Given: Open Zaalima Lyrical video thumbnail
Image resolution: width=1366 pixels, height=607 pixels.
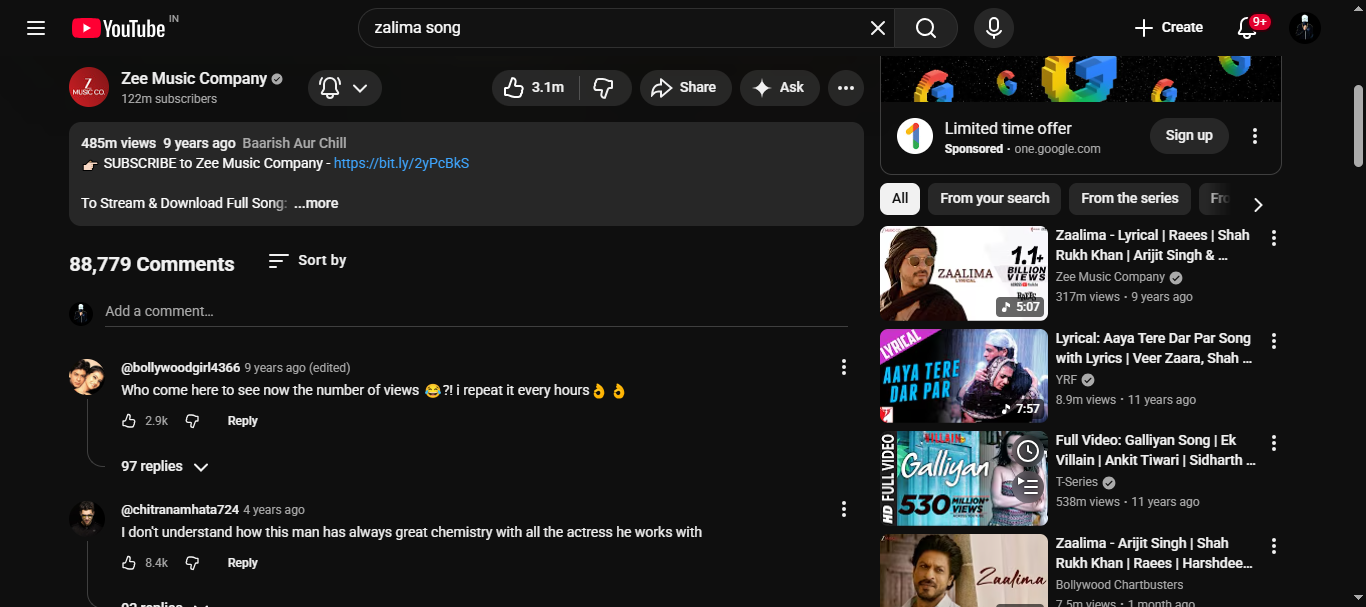Looking at the screenshot, I should point(964,273).
